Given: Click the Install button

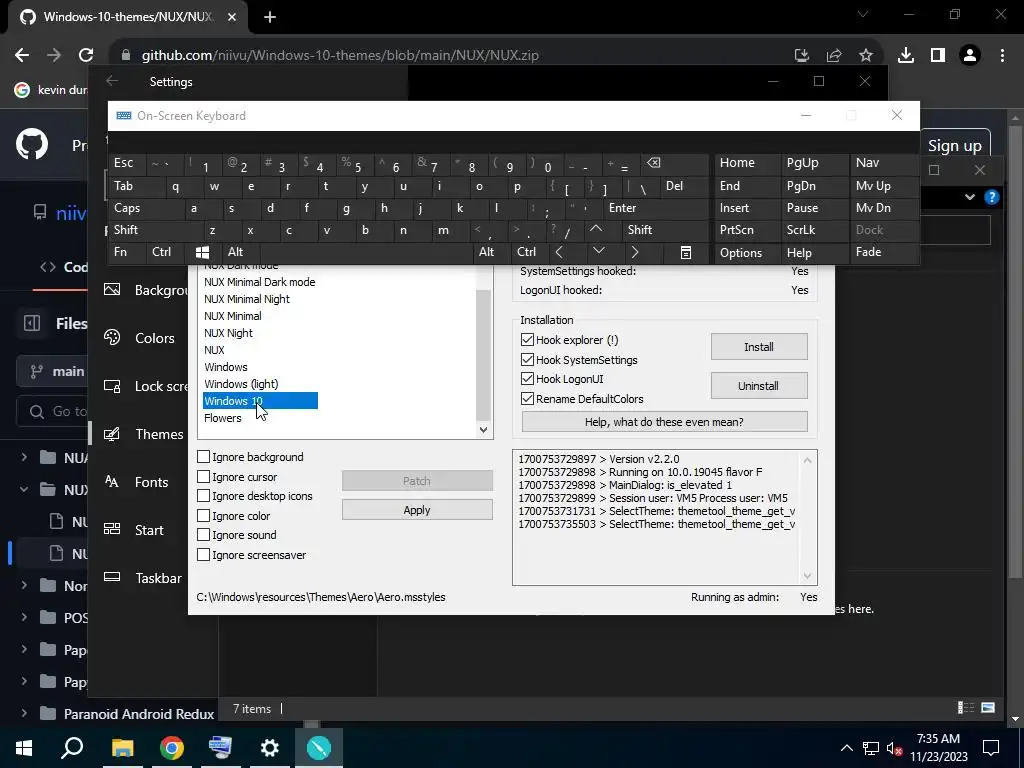Looking at the screenshot, I should (x=759, y=347).
